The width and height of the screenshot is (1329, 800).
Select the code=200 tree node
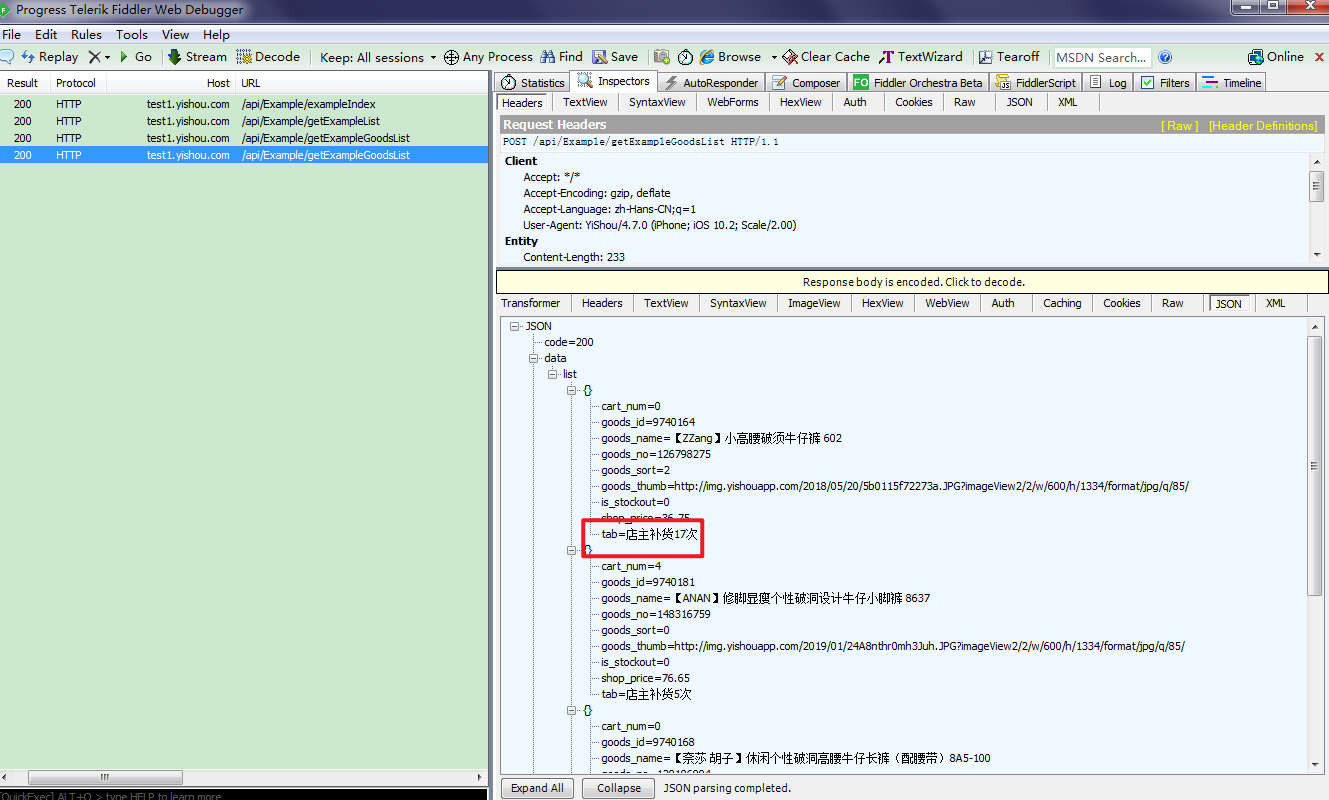coord(568,342)
